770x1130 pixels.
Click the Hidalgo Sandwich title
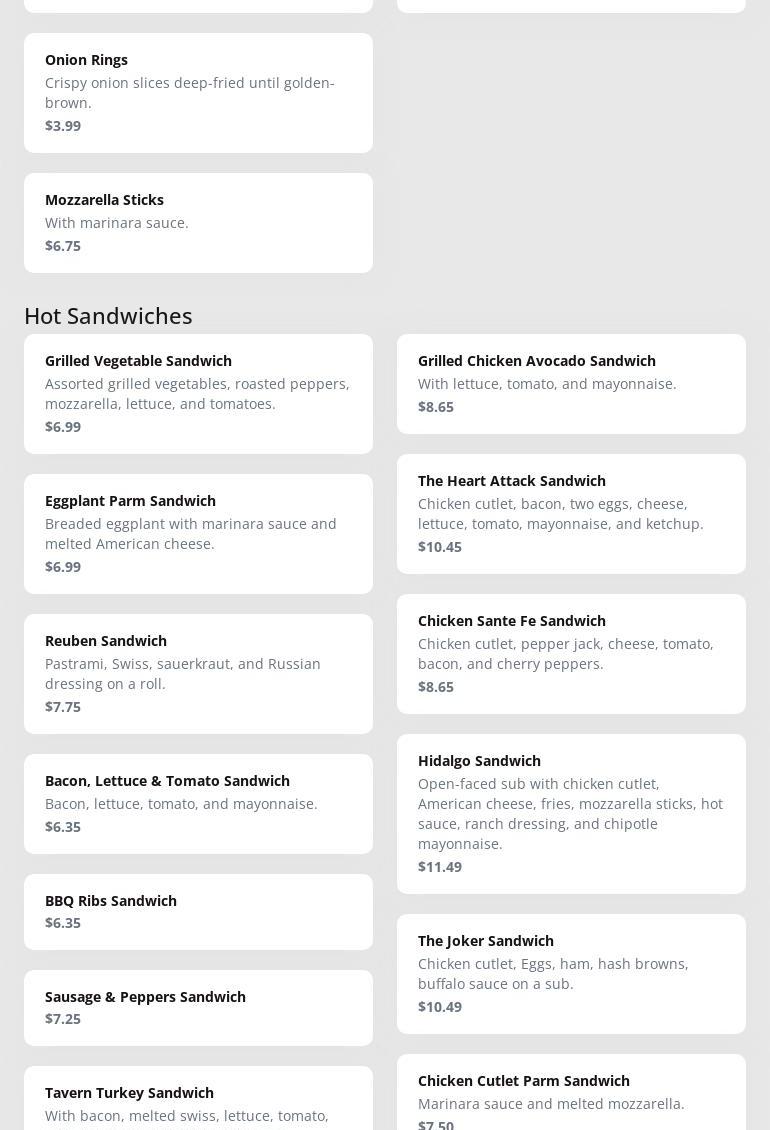pos(479,761)
